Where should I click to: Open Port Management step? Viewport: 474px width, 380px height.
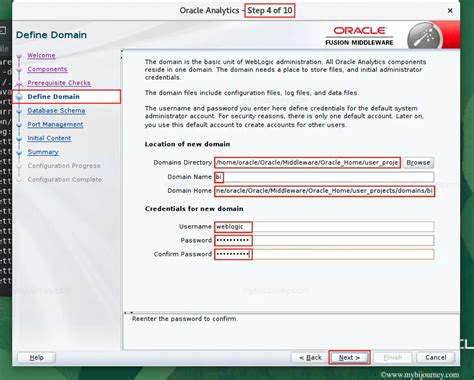pyautogui.click(x=55, y=124)
